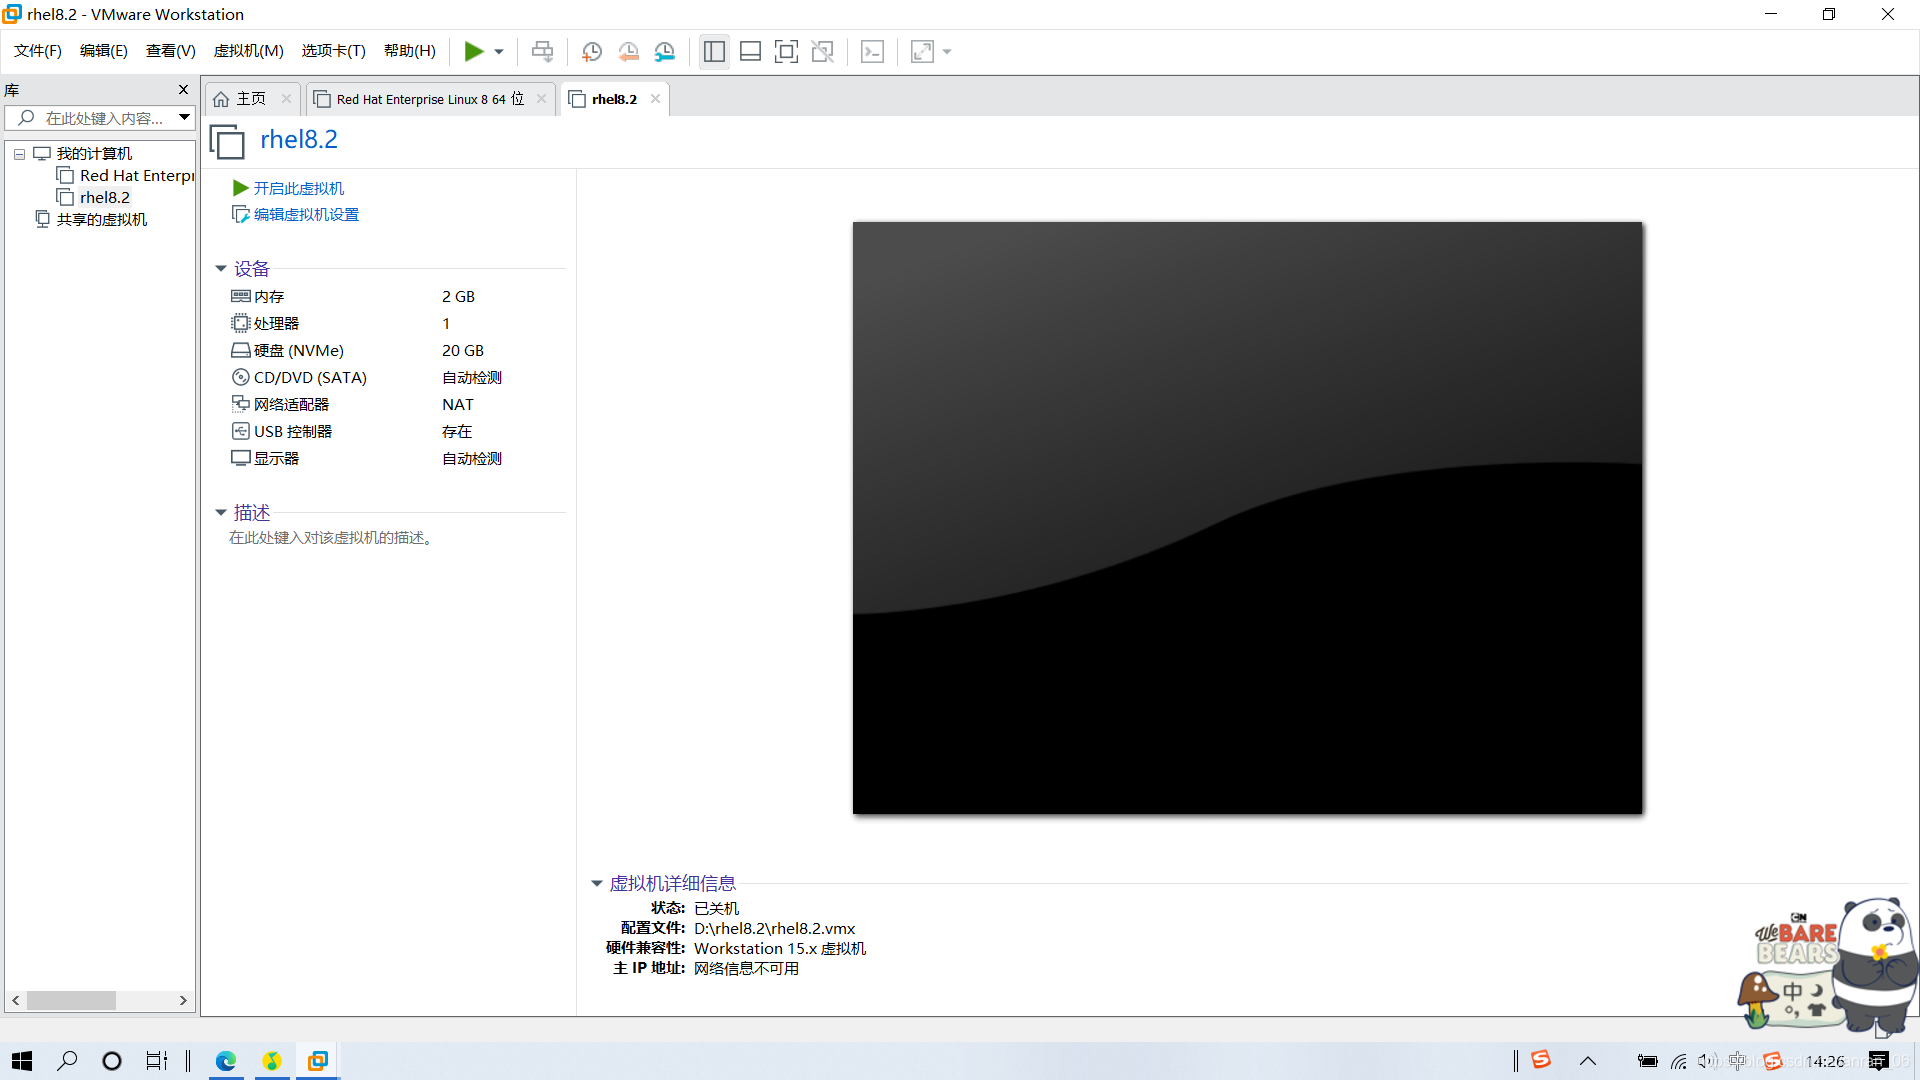This screenshot has width=1920, height=1080.
Task: Switch to the Red Hat Enterprise Linux 8 tab
Action: coord(428,99)
